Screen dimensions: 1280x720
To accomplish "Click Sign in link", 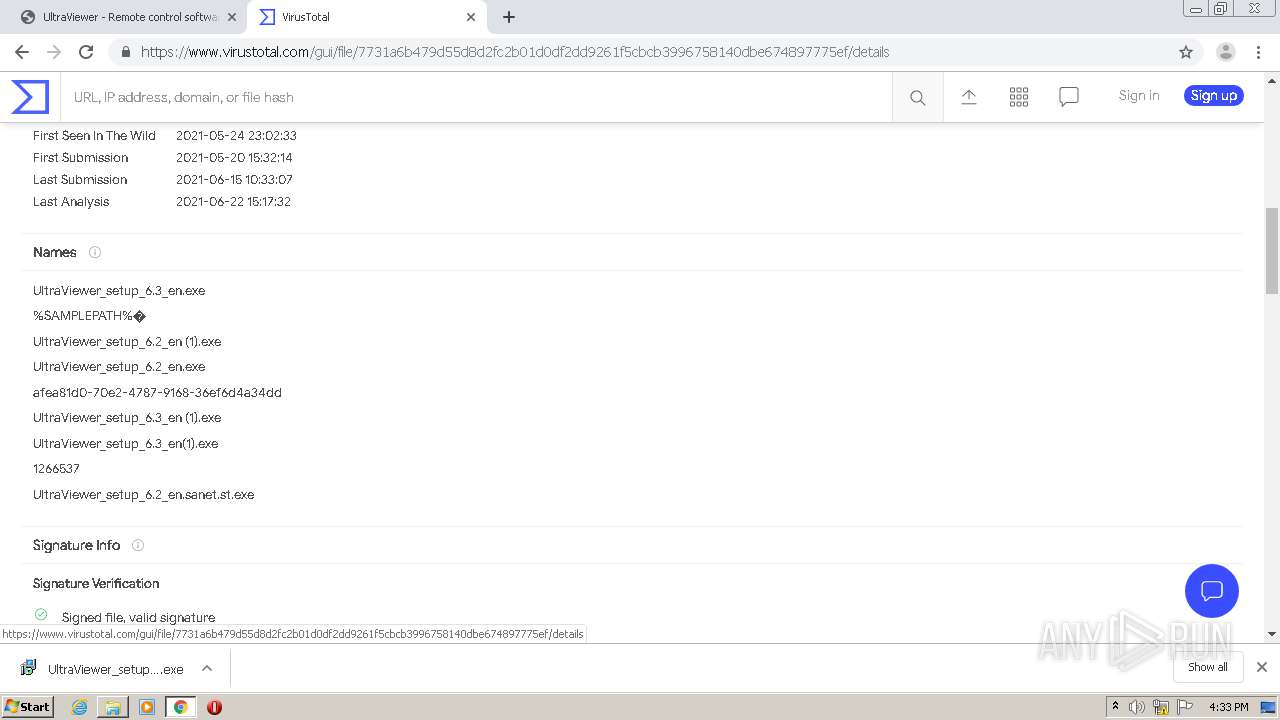I will pos(1139,96).
